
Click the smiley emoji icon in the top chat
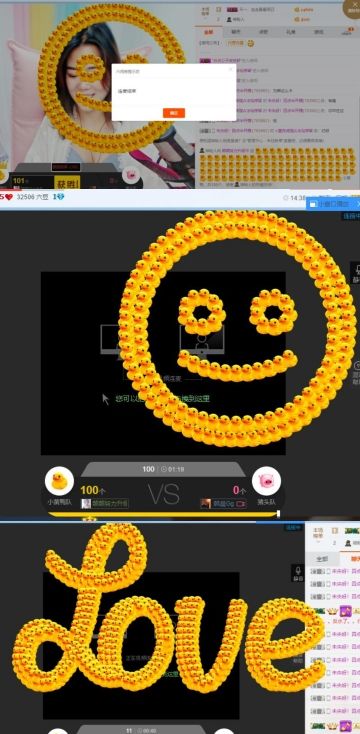click(x=251, y=44)
